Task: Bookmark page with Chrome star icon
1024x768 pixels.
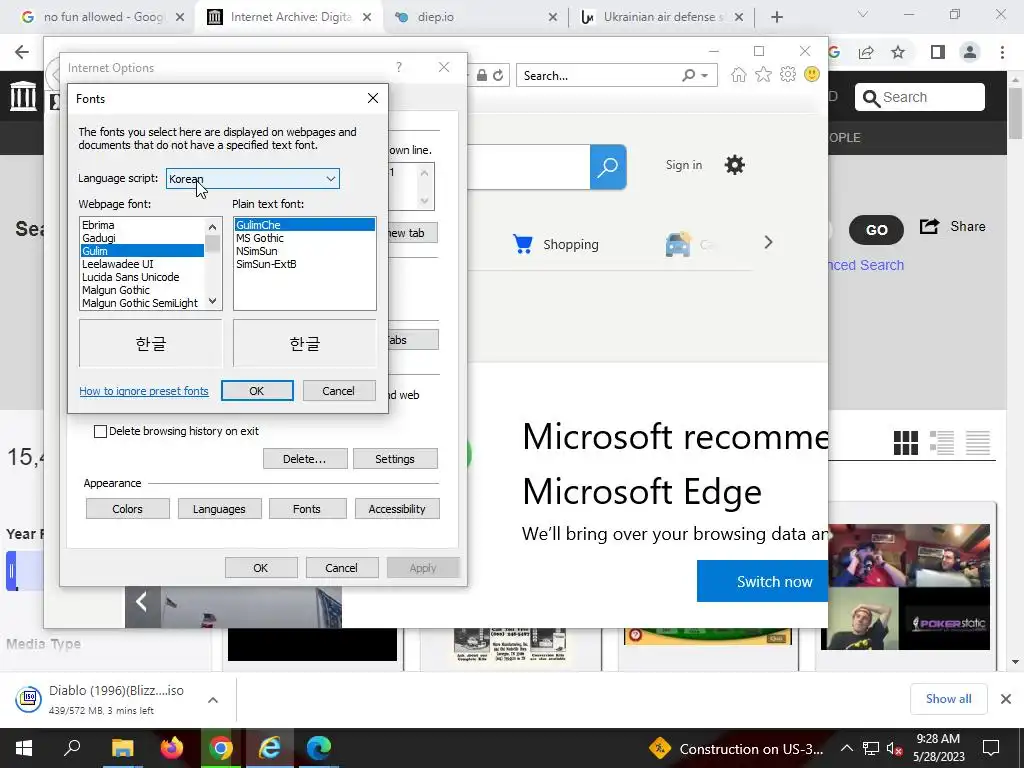Action: pyautogui.click(x=898, y=52)
